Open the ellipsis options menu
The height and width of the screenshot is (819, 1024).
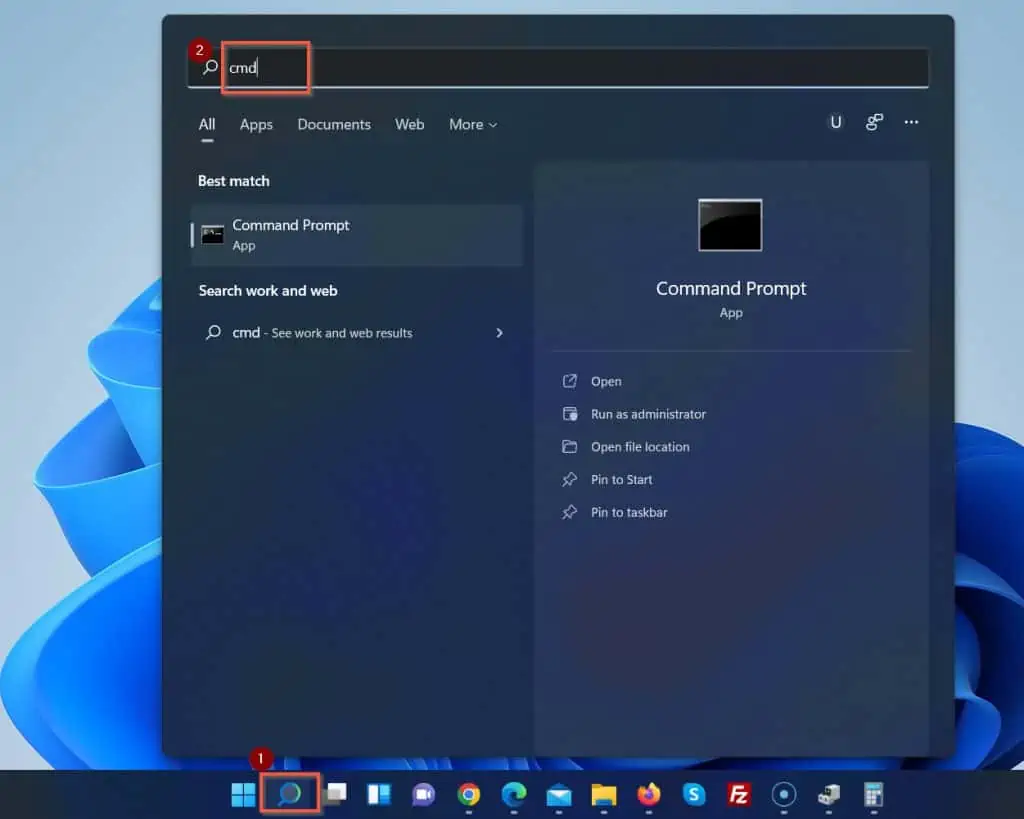pyautogui.click(x=911, y=122)
